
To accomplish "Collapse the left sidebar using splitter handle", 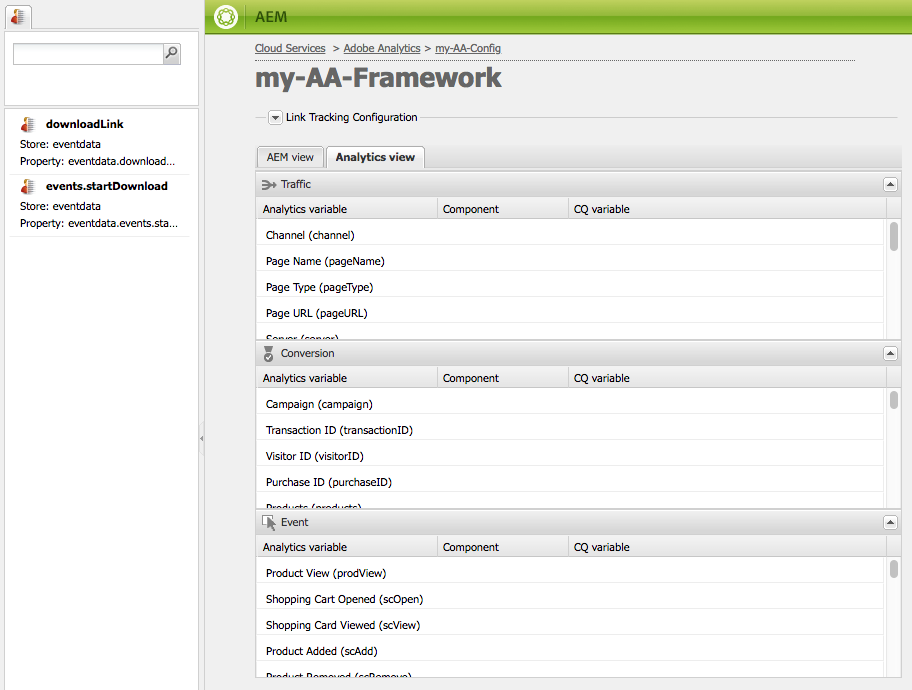I will [201, 439].
